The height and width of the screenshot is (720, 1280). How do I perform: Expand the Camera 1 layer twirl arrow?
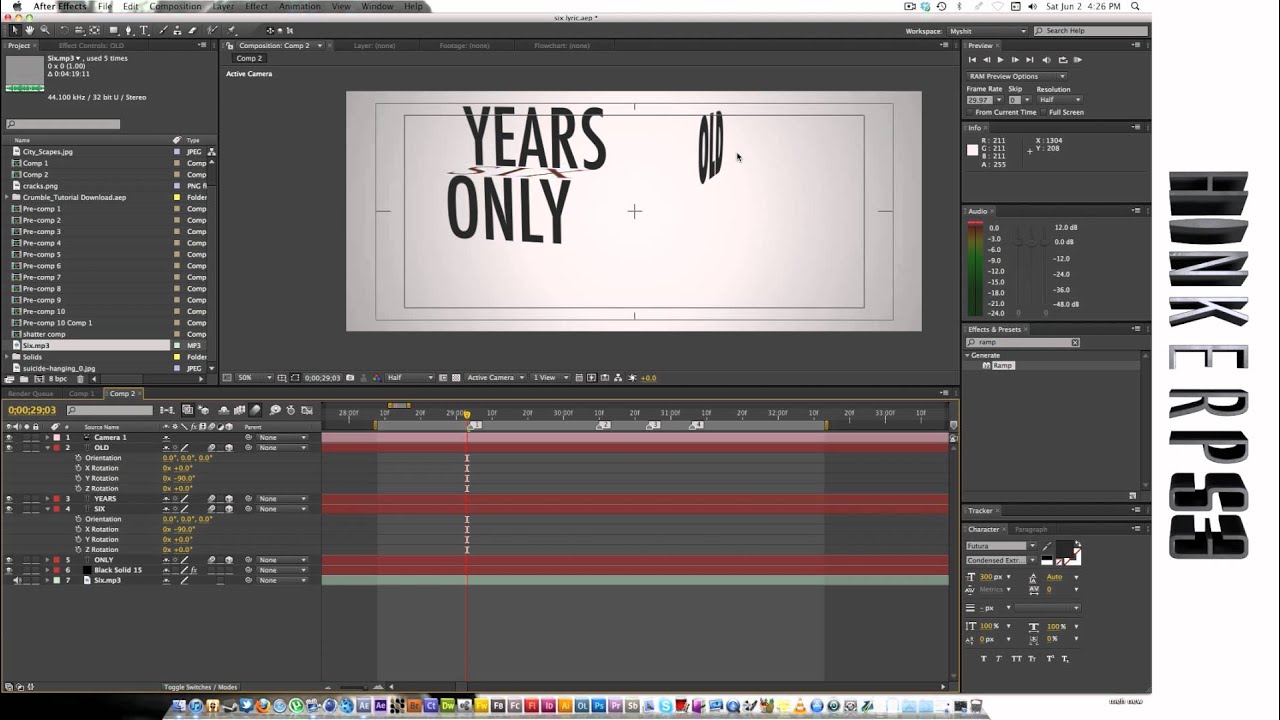click(x=47, y=437)
